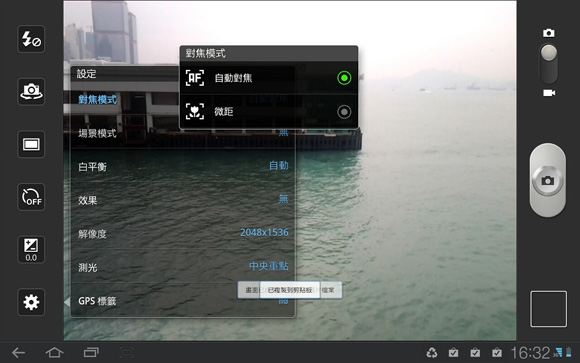Tap the shutter button to take photo

548,180
